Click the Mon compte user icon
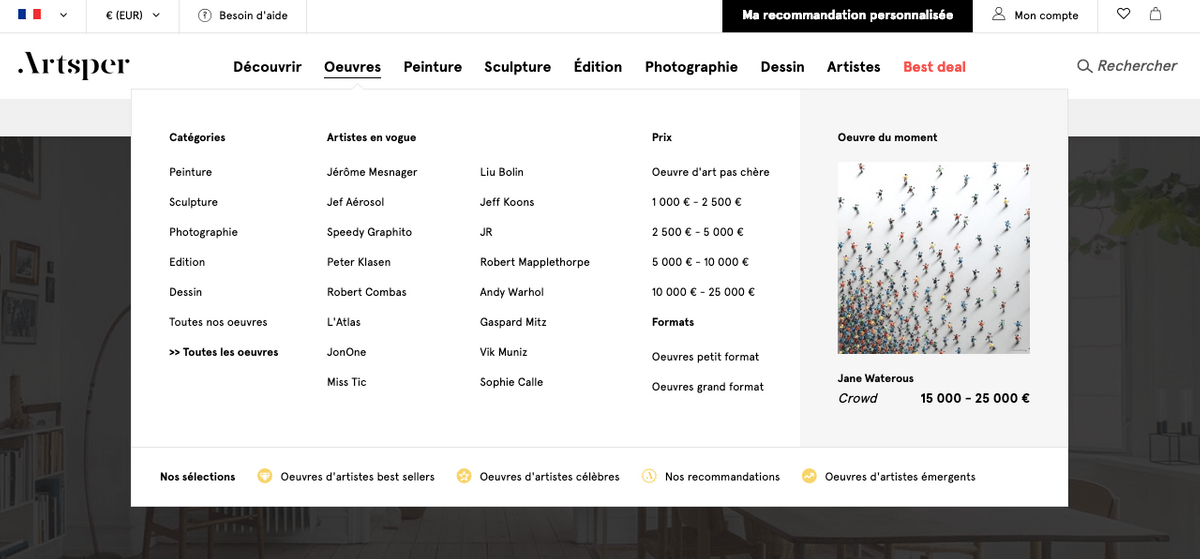 pos(999,15)
